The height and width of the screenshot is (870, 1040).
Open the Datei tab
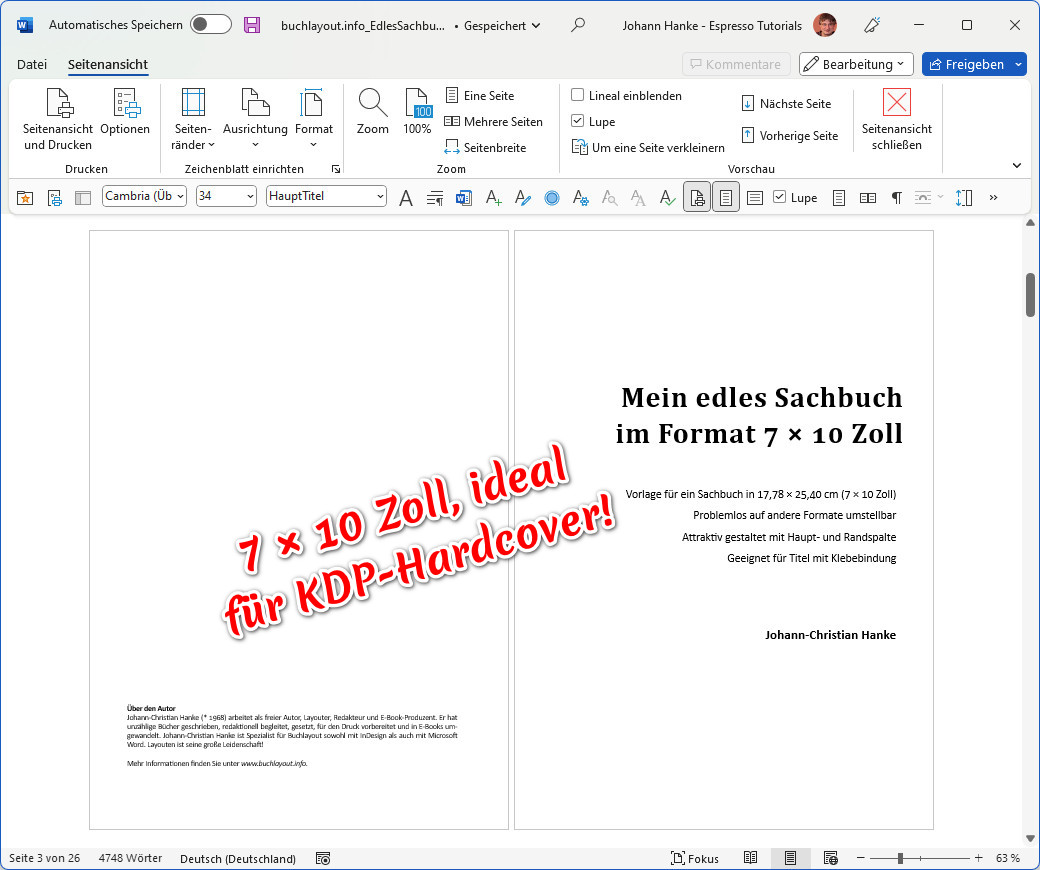(32, 64)
